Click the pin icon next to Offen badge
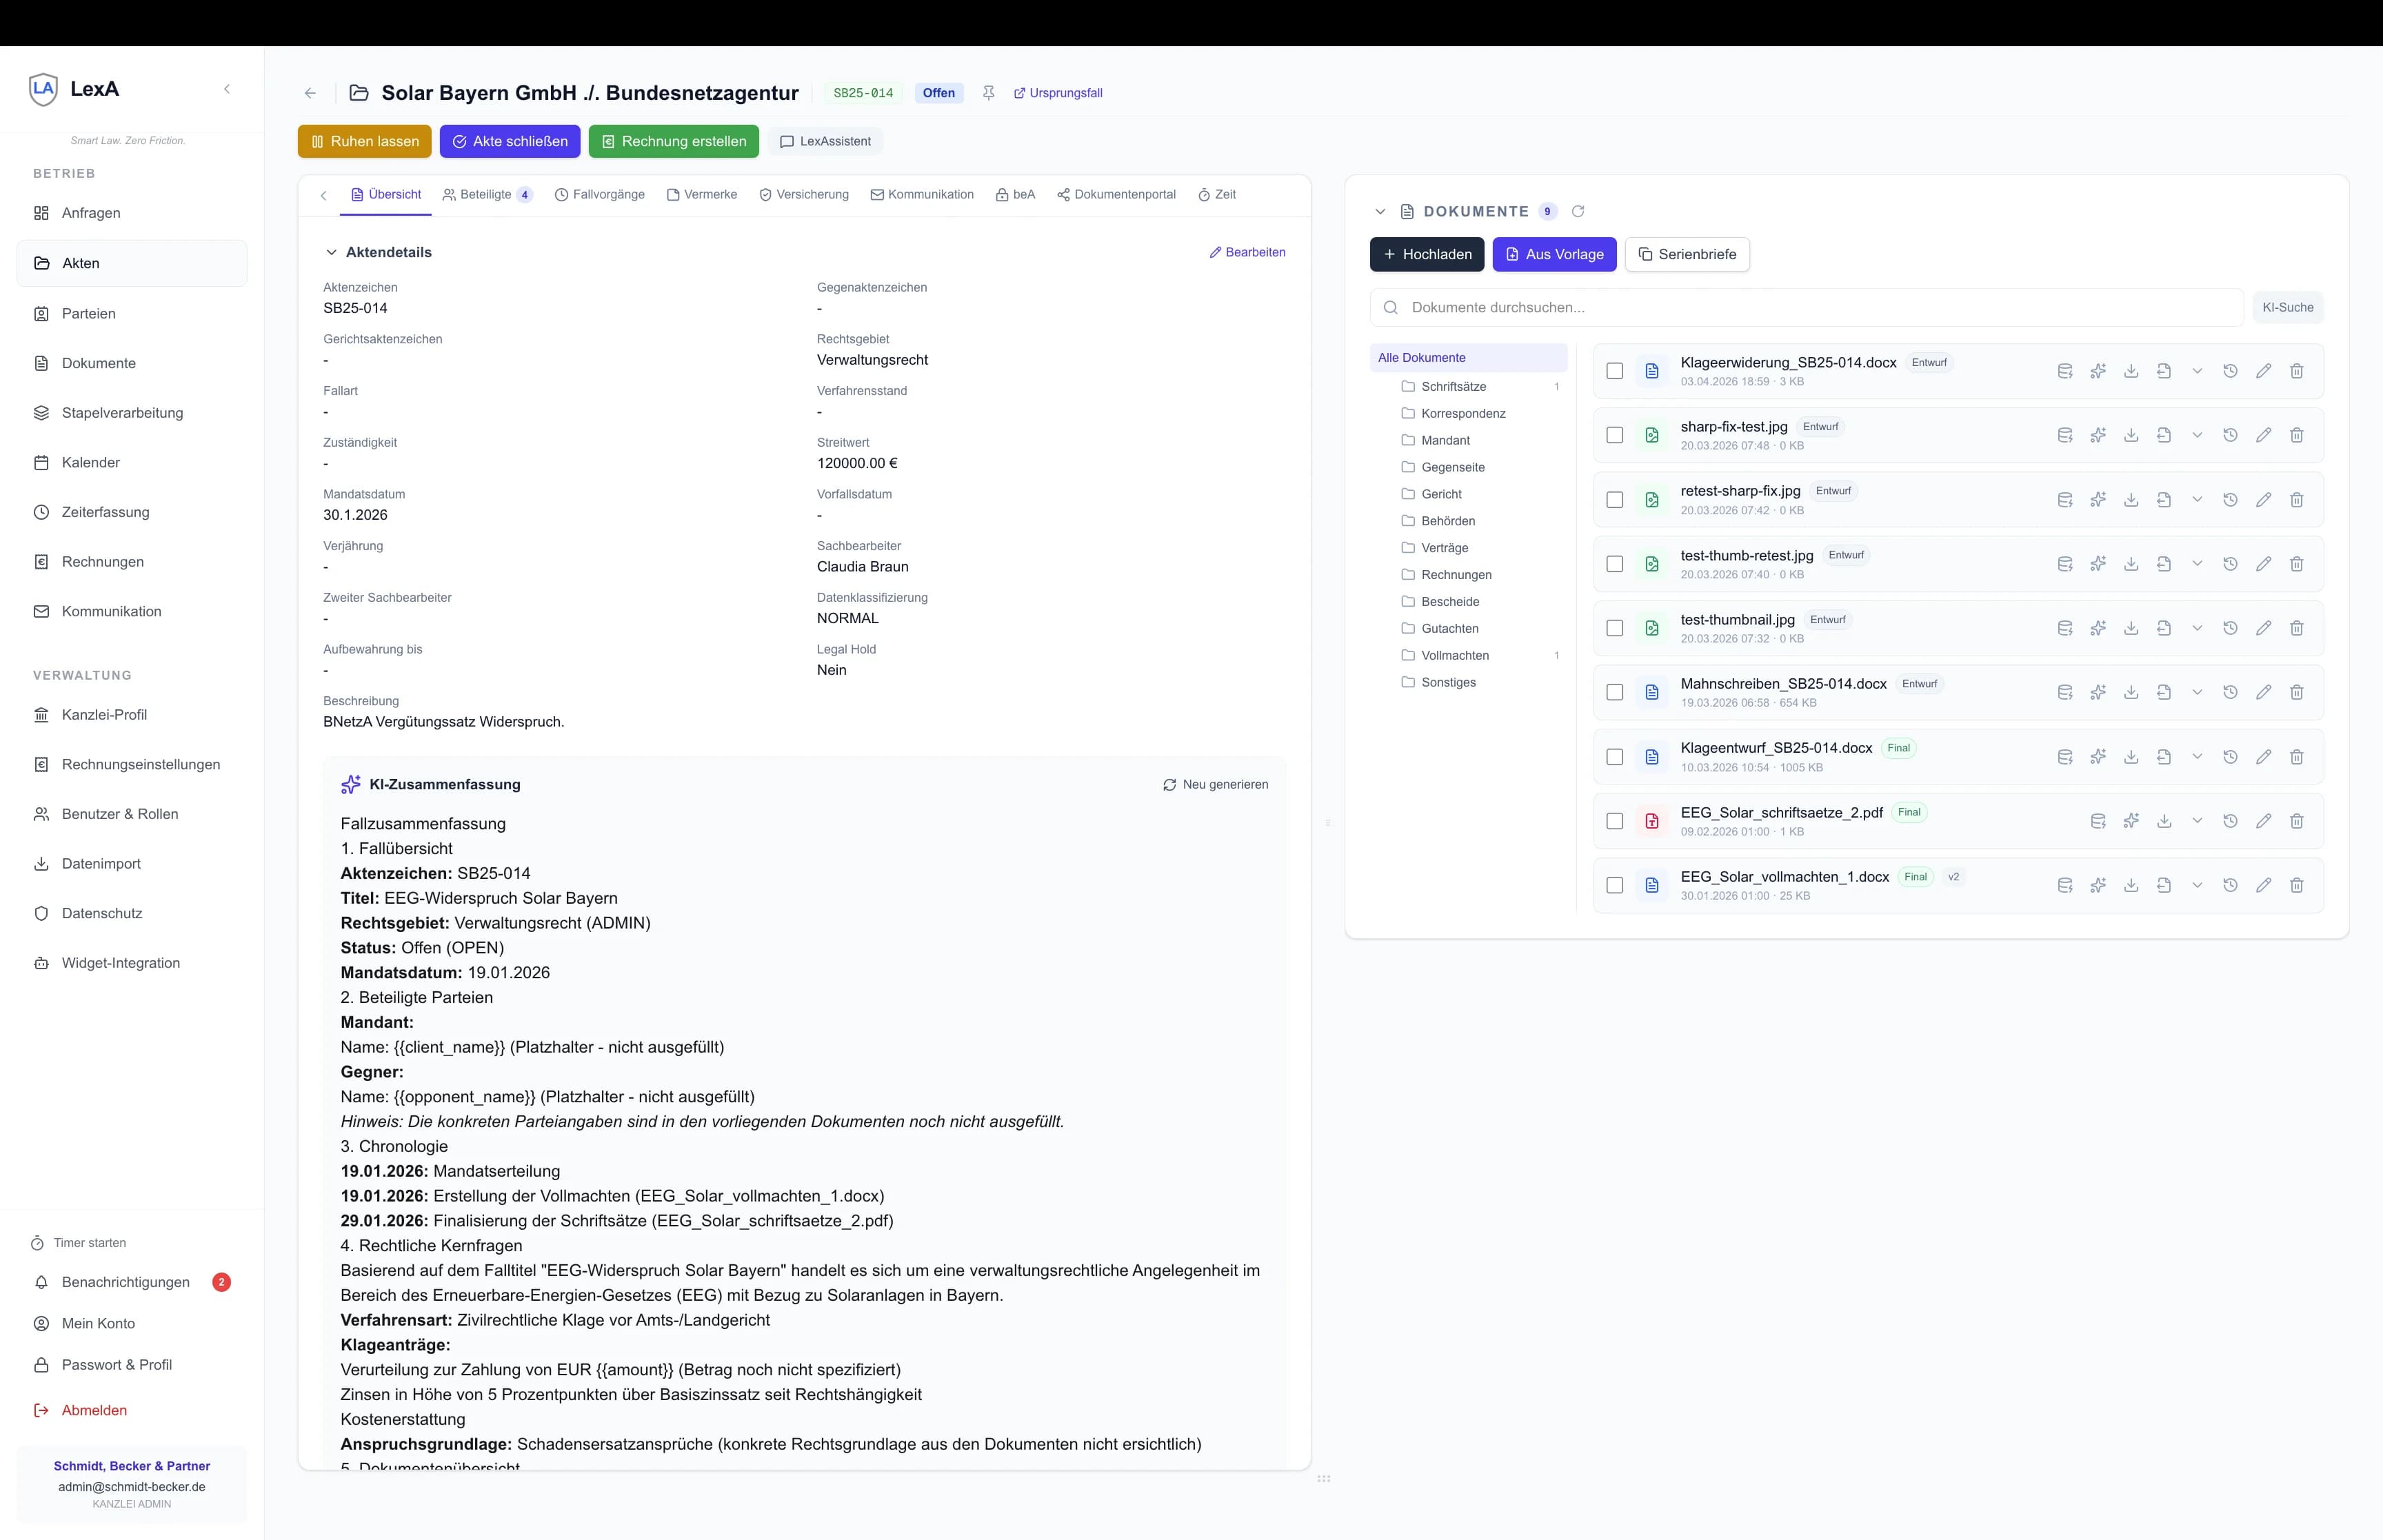 pos(988,93)
